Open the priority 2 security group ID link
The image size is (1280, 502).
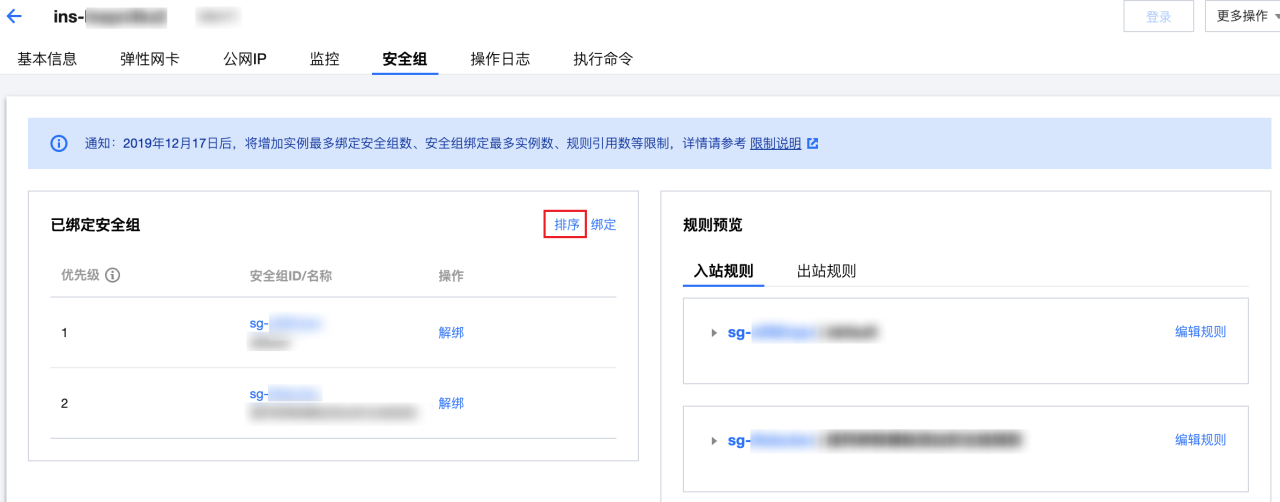tap(285, 394)
